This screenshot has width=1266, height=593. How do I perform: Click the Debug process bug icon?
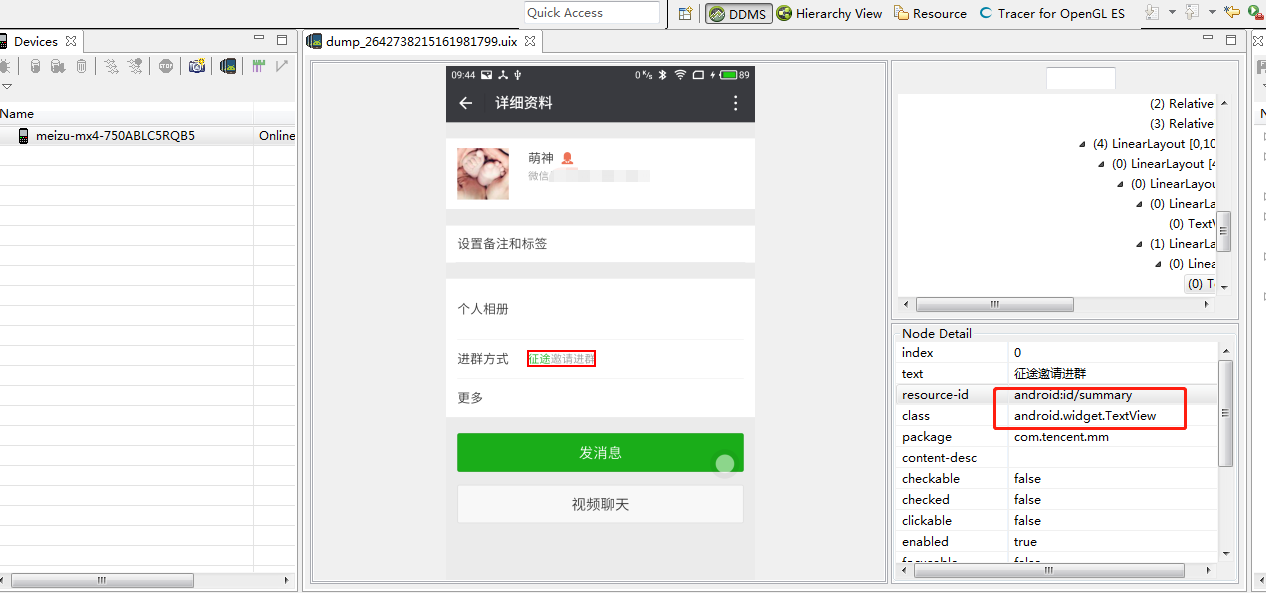pyautogui.click(x=5, y=66)
